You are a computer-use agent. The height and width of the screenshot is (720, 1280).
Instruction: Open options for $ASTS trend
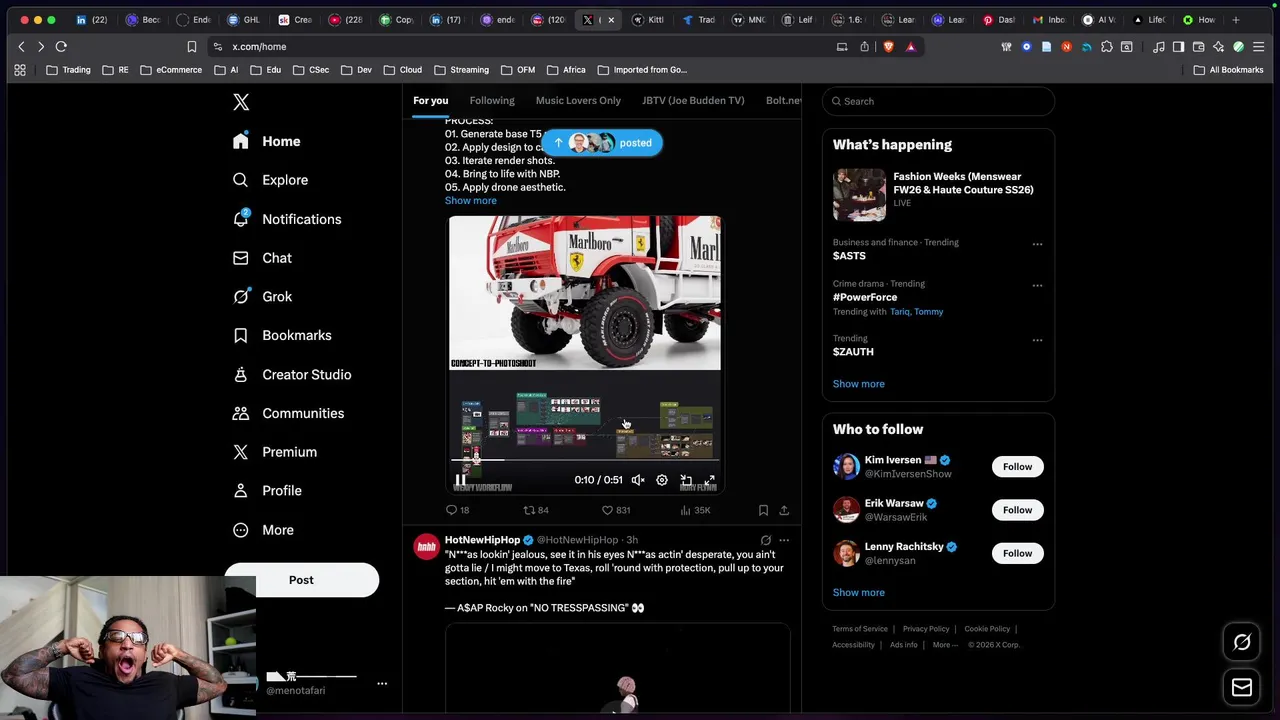pyautogui.click(x=1037, y=244)
